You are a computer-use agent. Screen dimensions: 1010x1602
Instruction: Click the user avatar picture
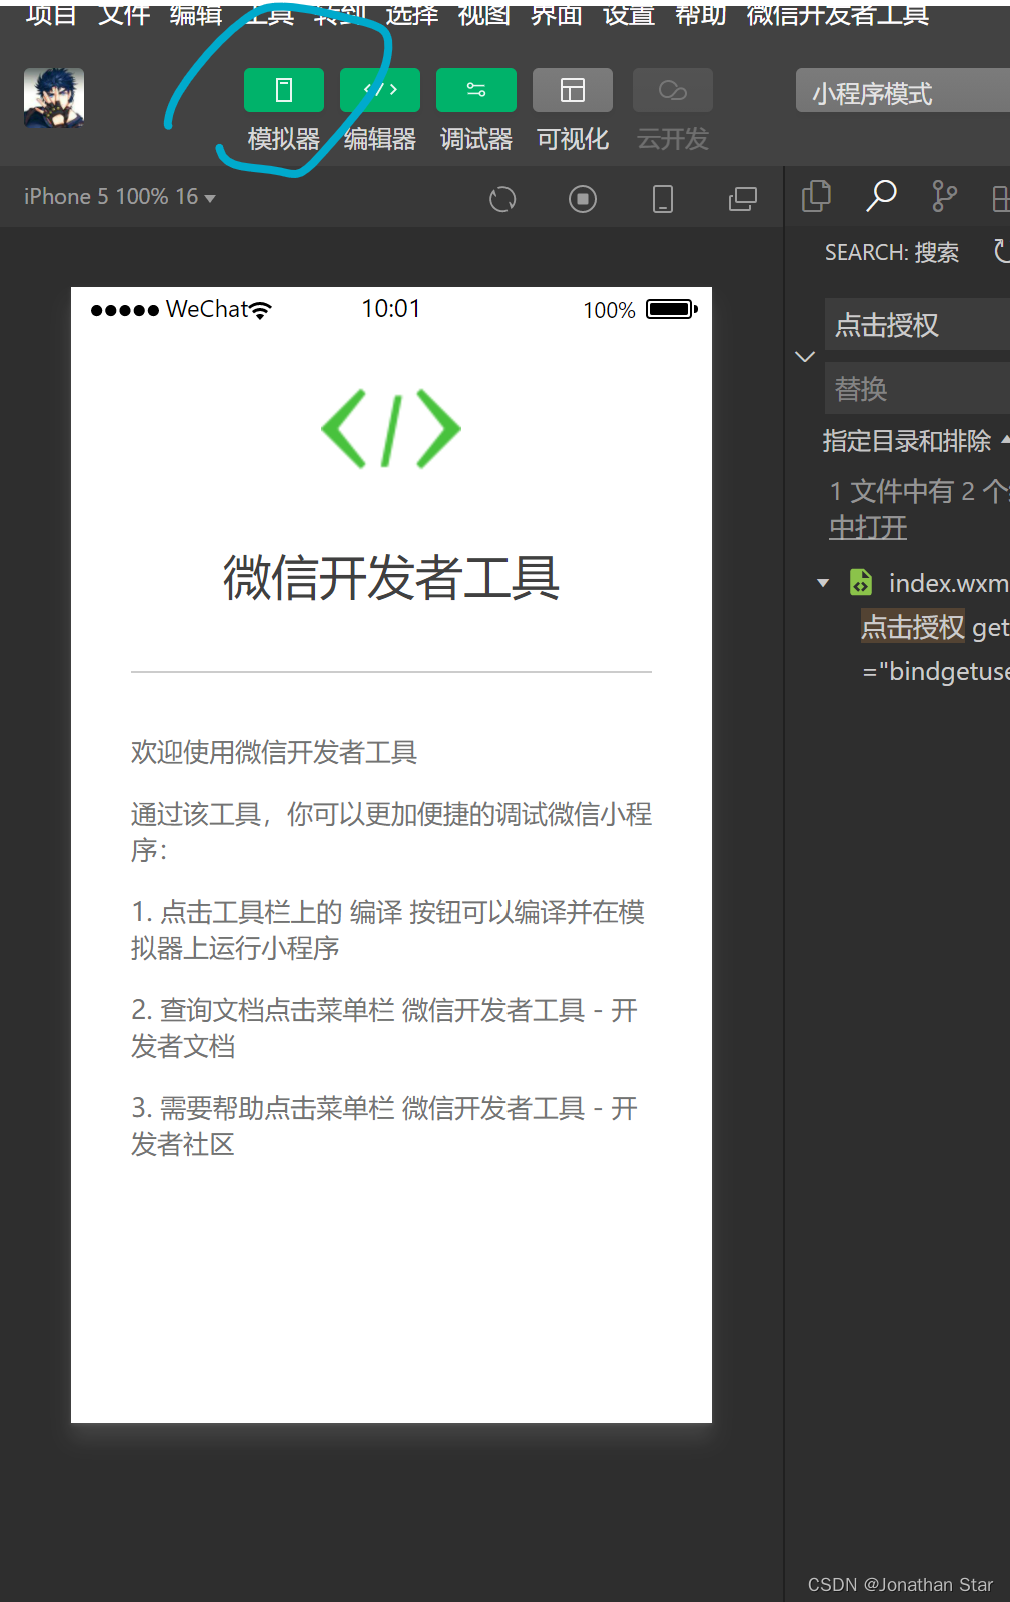click(x=54, y=98)
